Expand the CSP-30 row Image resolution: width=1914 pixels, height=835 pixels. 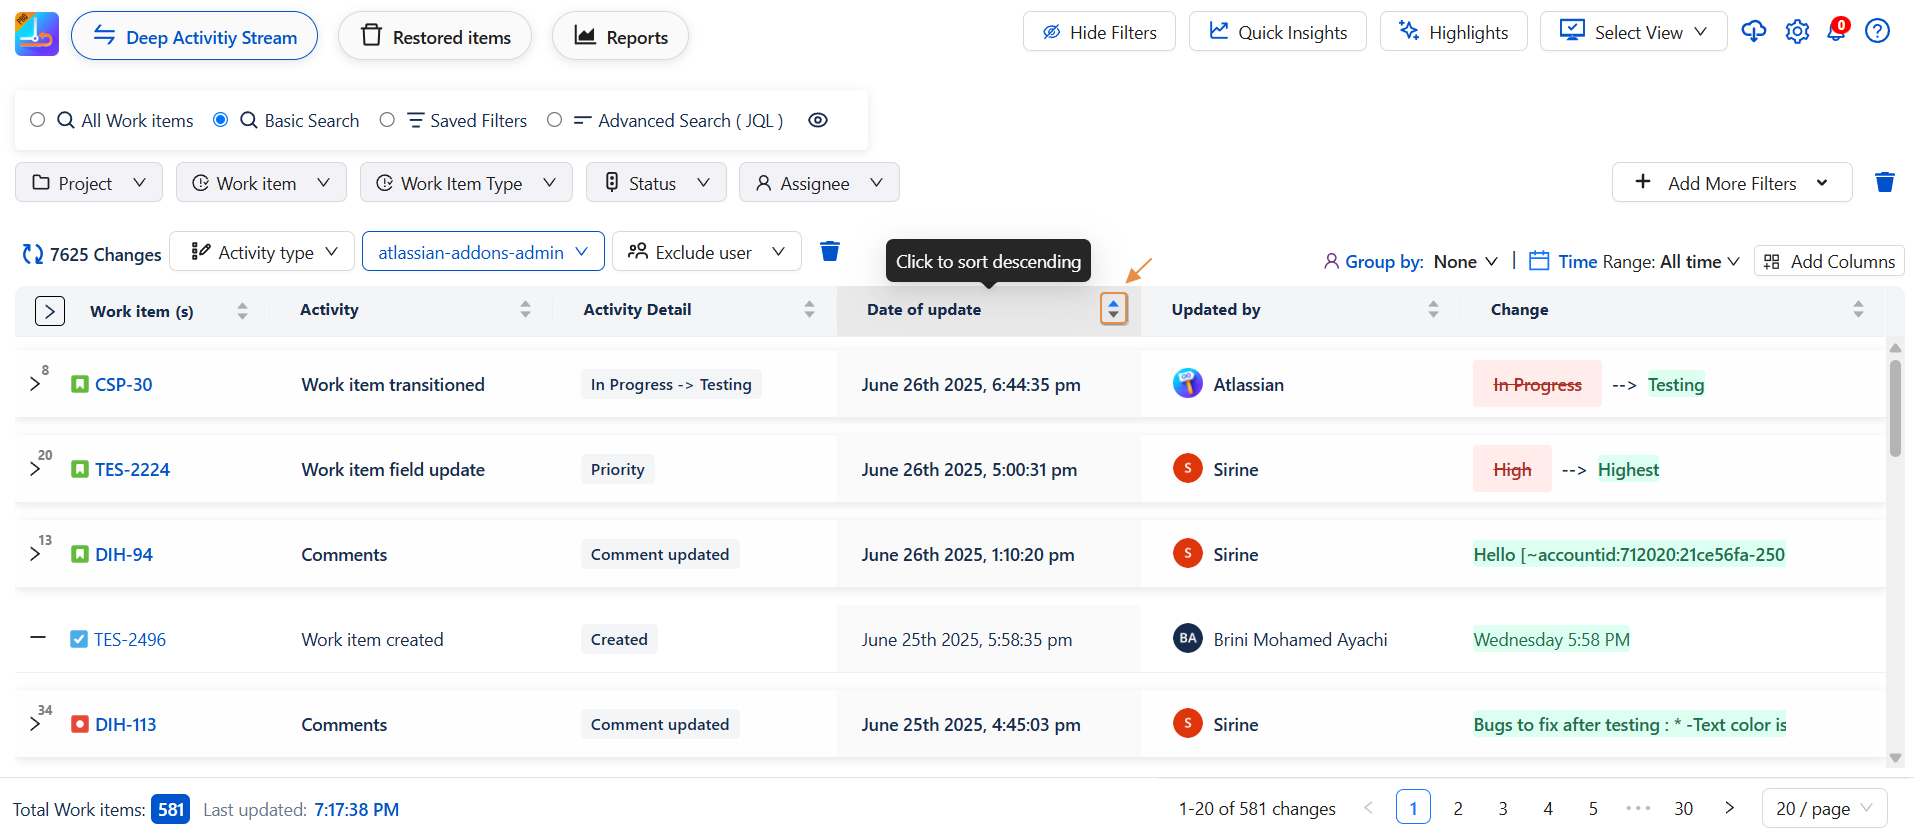click(x=35, y=385)
